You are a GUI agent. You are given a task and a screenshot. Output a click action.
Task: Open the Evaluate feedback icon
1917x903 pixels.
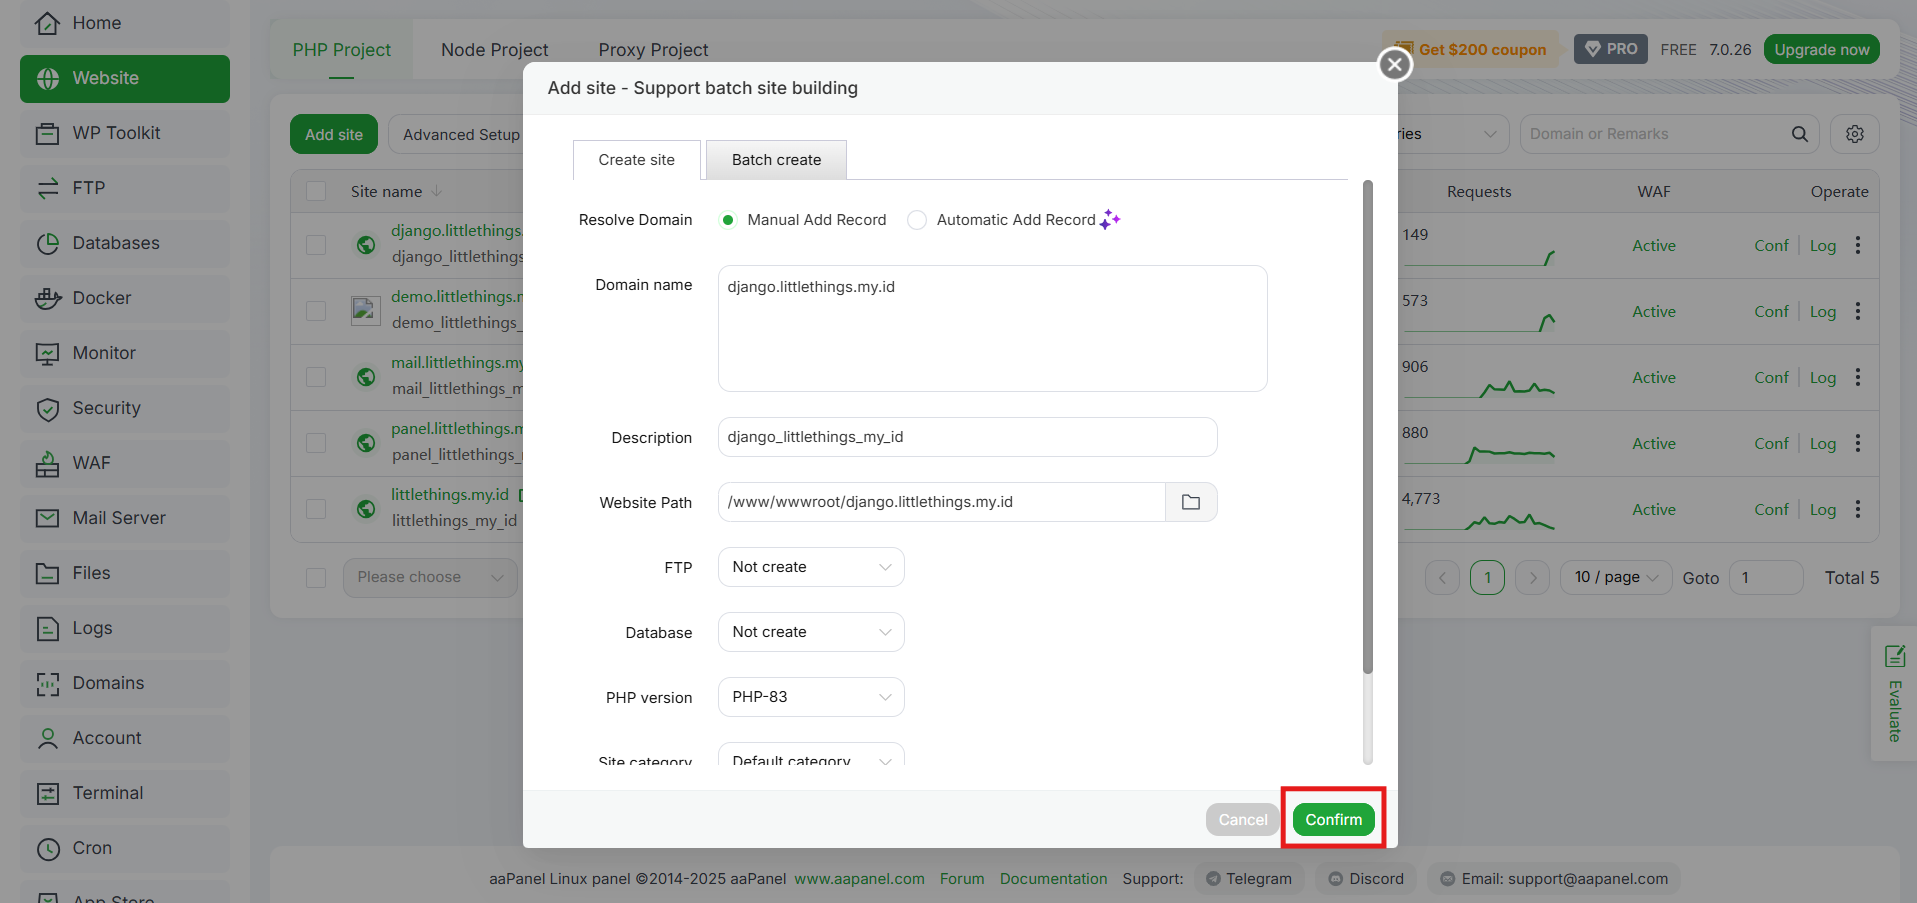pyautogui.click(x=1894, y=656)
